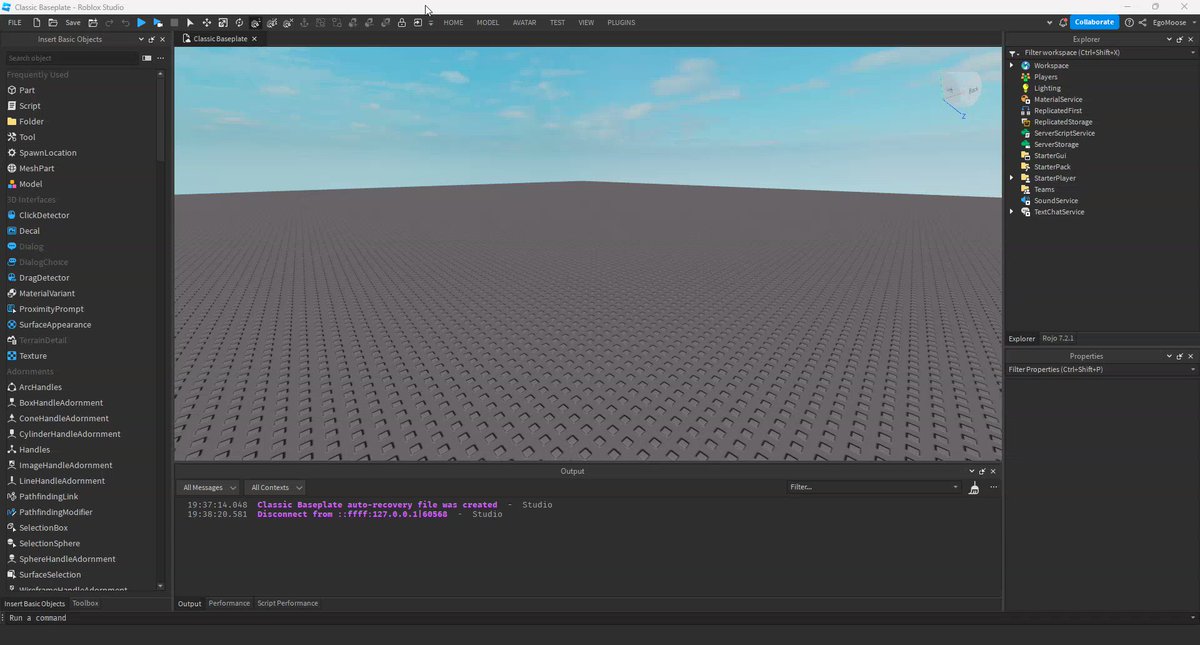Screen dimensions: 1200x645
Task: Switch to the Performance tab in Output
Action: [229, 603]
